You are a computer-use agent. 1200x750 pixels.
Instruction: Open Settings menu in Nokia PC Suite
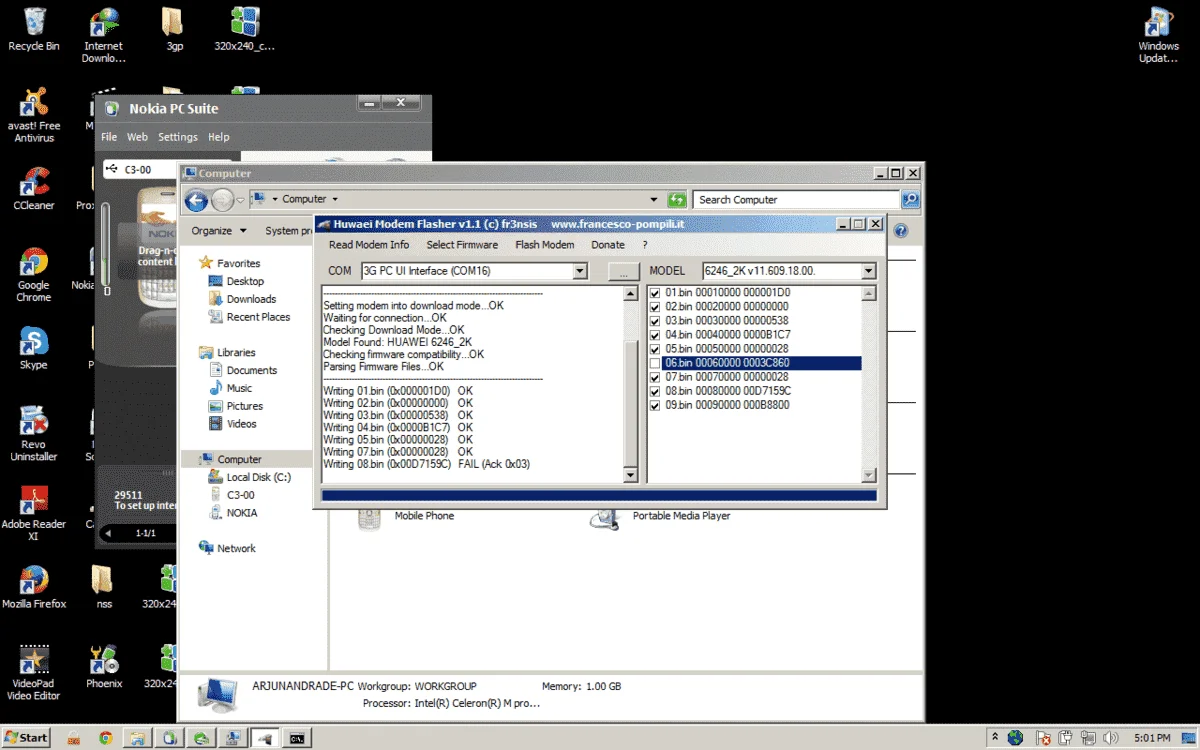pyautogui.click(x=178, y=137)
